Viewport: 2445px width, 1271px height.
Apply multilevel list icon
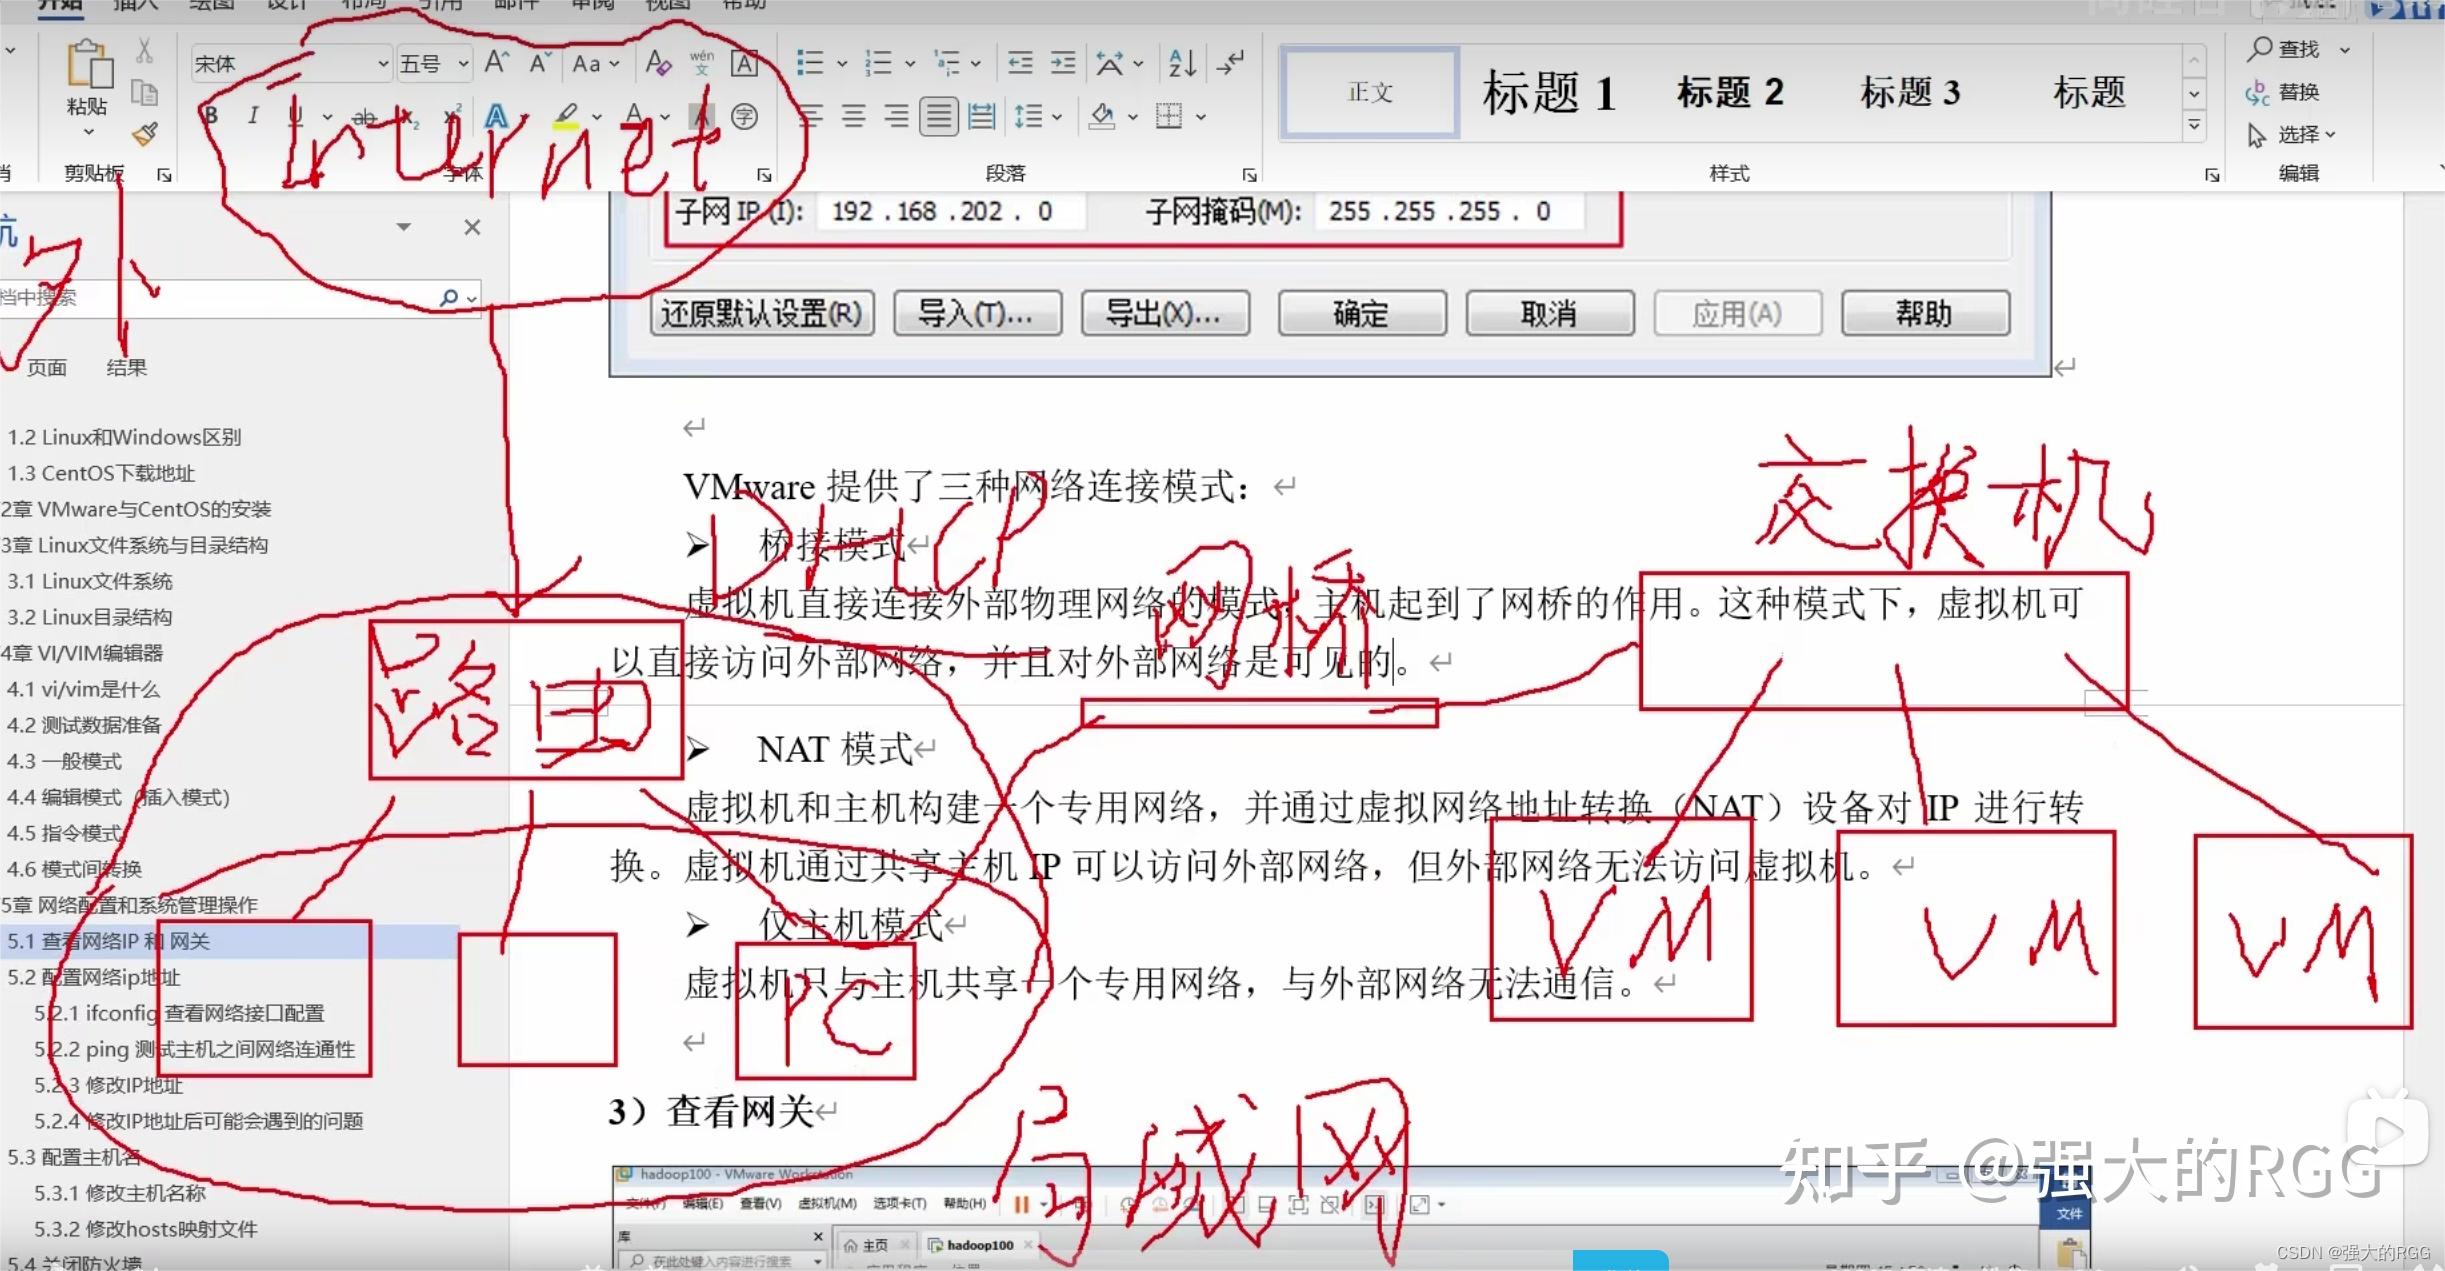[946, 63]
